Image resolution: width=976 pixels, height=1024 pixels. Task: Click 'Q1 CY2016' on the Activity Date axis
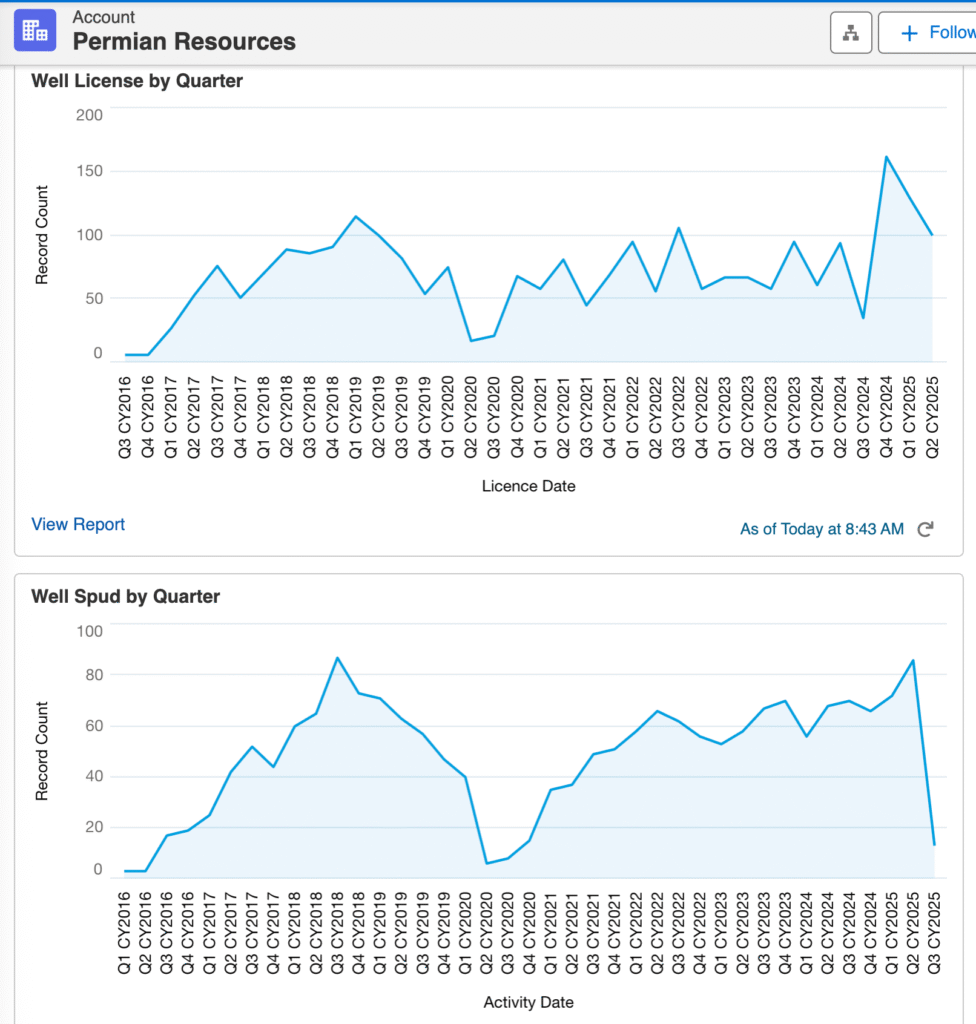point(124,933)
